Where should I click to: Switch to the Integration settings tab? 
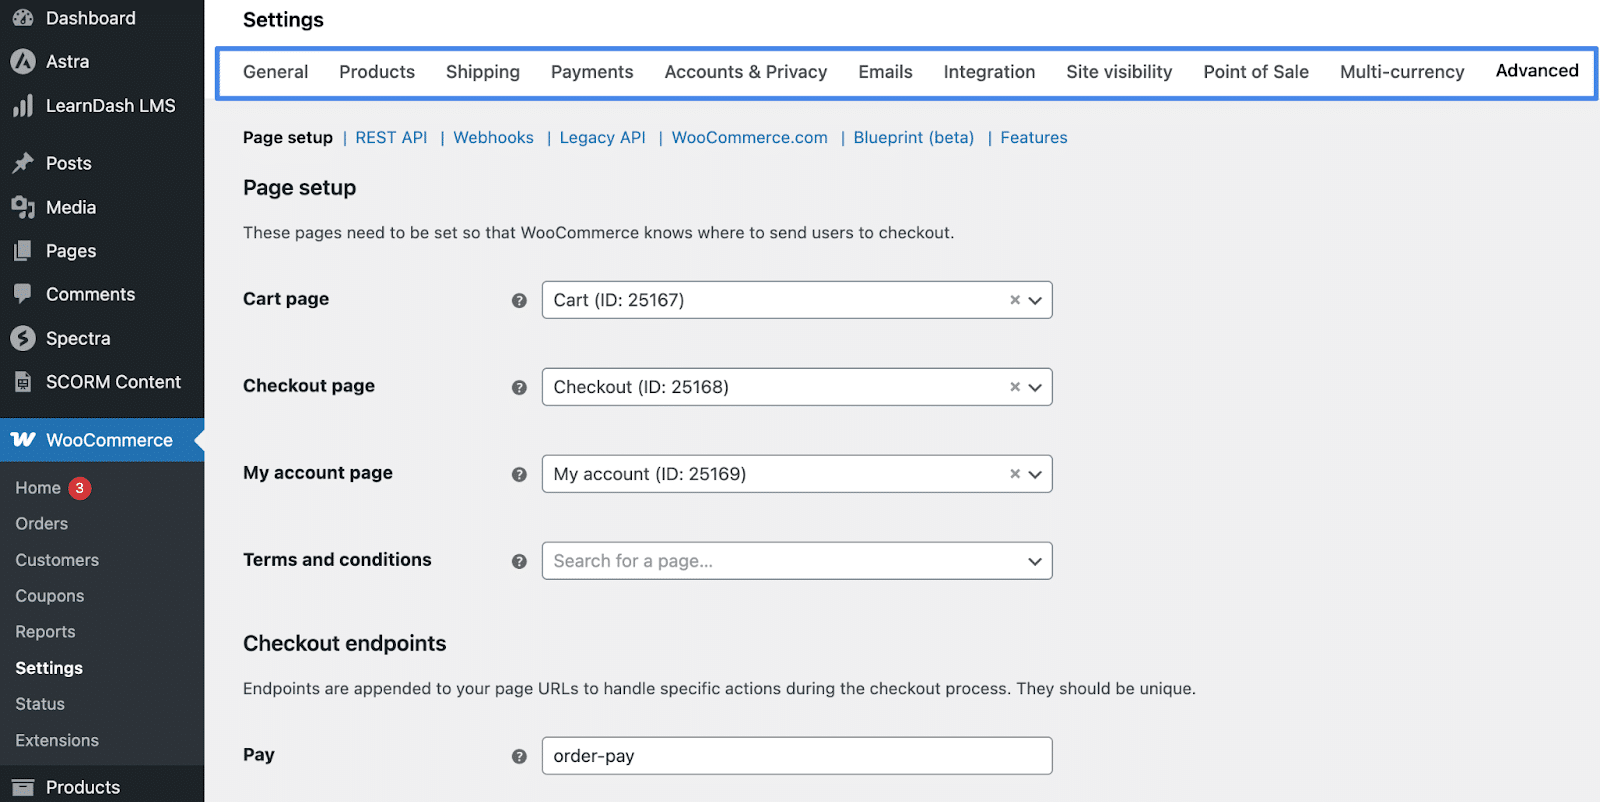tap(989, 72)
